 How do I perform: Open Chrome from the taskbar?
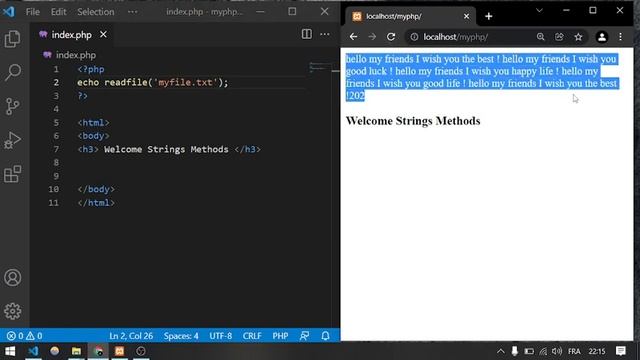[98, 351]
